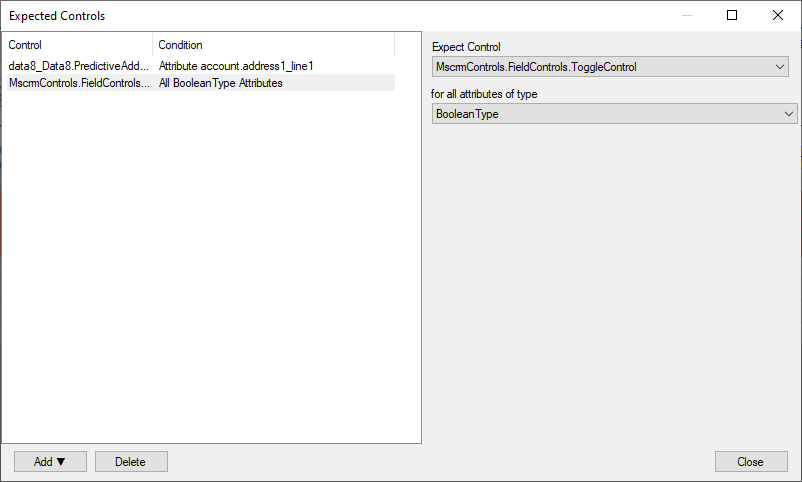
Task: Select the MscrmControls.FieldControls... list row
Action: point(78,83)
